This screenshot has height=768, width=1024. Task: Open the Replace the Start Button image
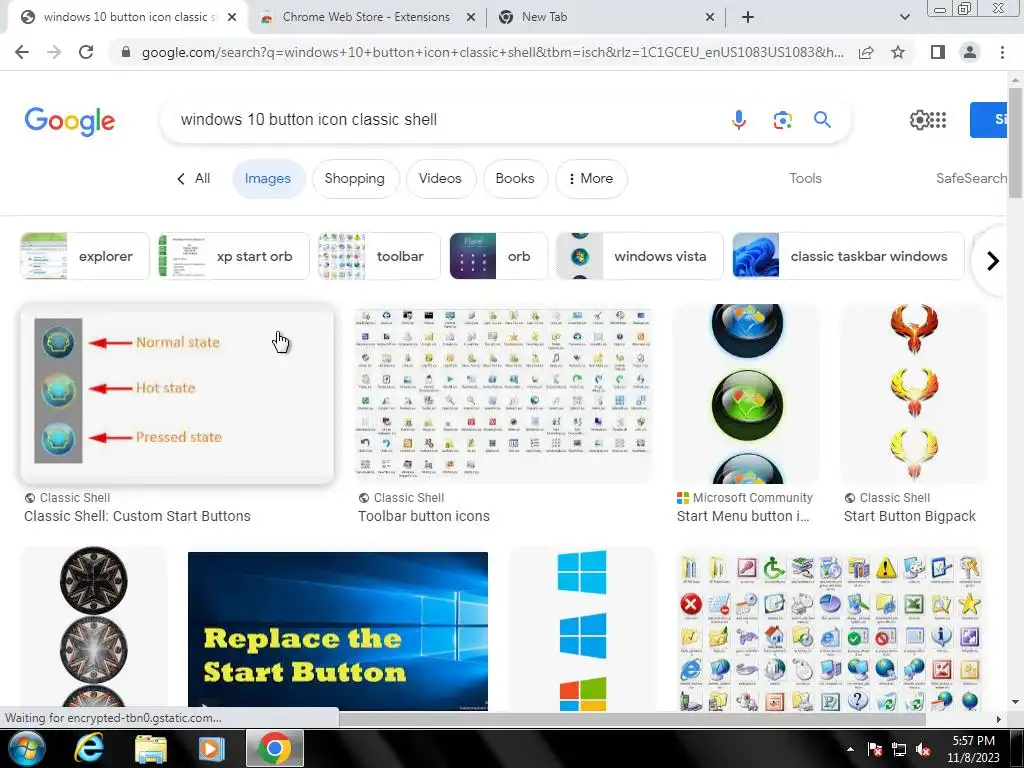pyautogui.click(x=338, y=630)
